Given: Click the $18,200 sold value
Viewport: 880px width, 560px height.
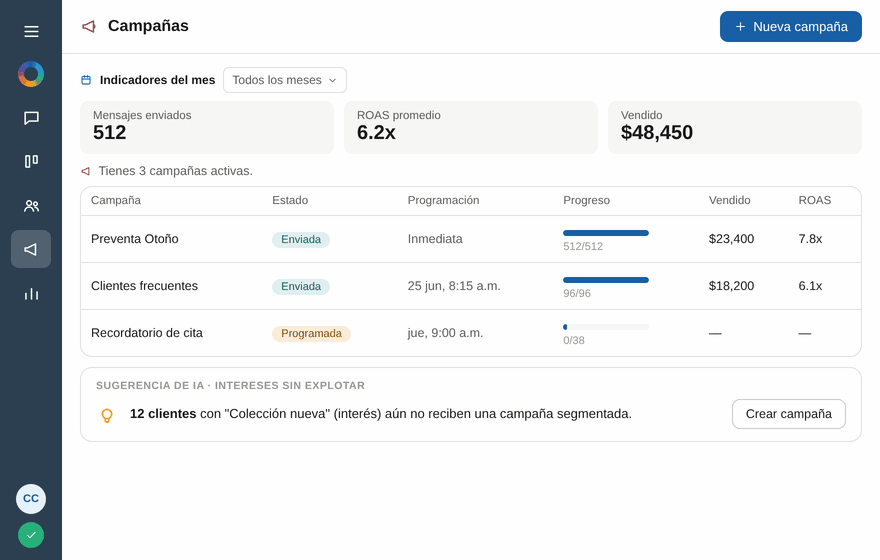Looking at the screenshot, I should tap(731, 286).
